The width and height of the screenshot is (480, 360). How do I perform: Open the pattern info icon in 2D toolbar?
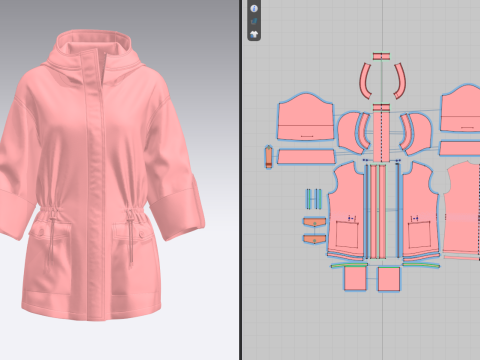pyautogui.click(x=254, y=8)
